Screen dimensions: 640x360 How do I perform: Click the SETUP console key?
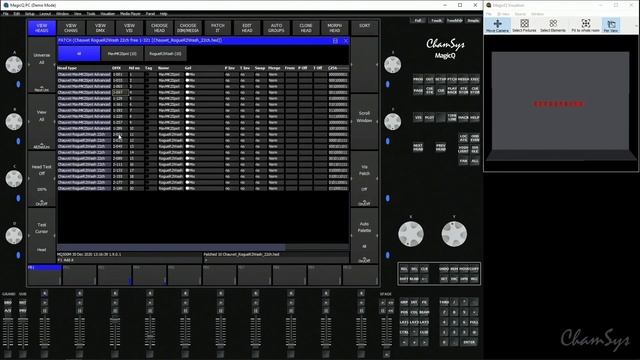[440, 79]
